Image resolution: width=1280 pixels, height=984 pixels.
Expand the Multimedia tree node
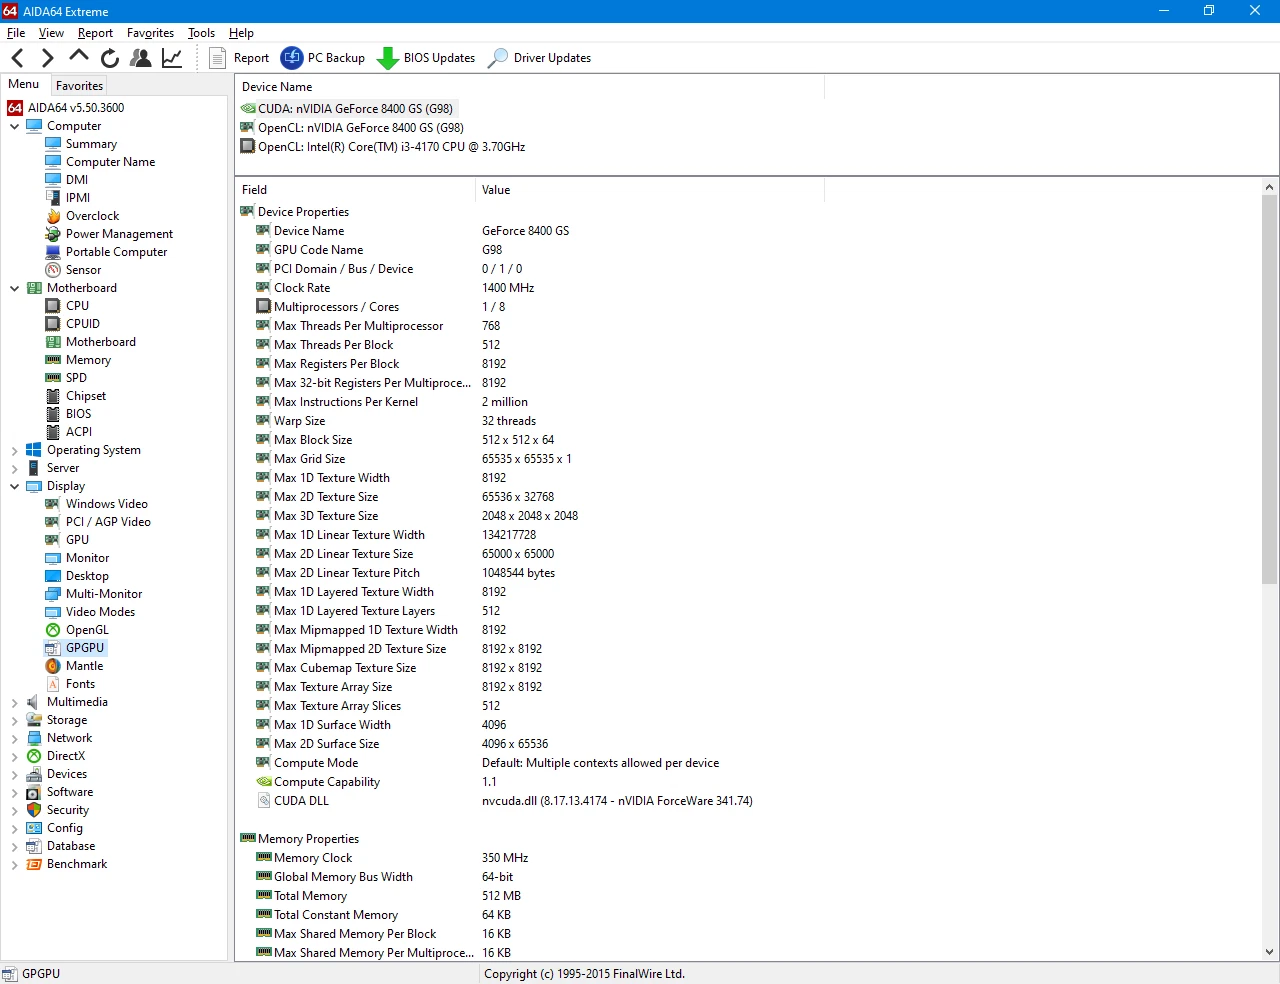(x=14, y=702)
